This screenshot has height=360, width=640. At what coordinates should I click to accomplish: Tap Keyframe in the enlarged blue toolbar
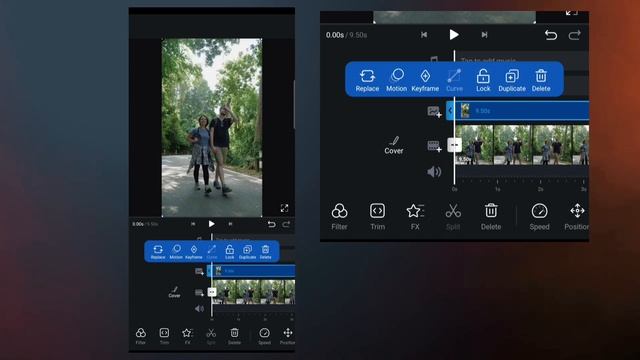[425, 80]
